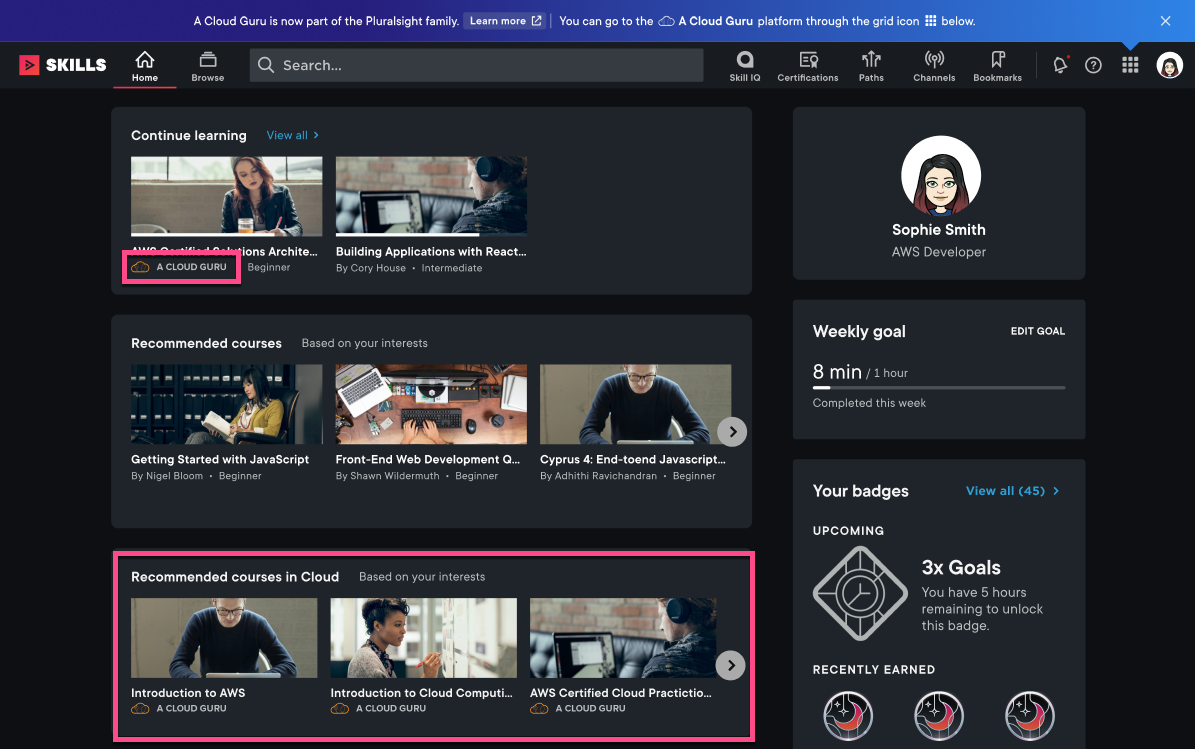The image size is (1195, 749).
Task: Open Front-End Web Development course thumbnail
Action: pos(431,404)
